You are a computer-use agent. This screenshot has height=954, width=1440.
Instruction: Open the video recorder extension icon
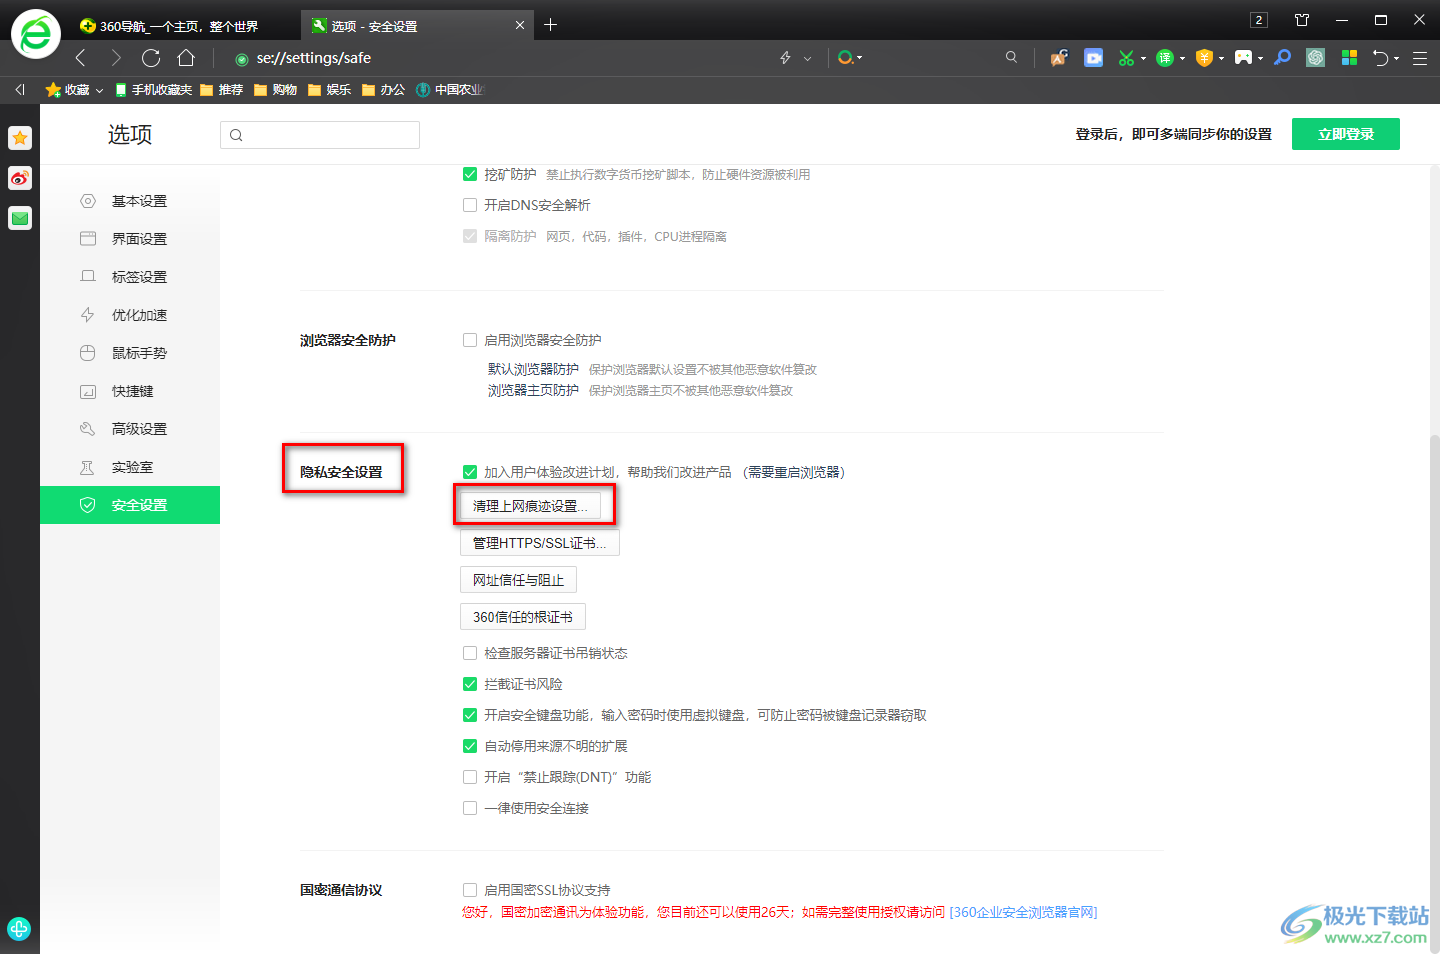[1094, 58]
